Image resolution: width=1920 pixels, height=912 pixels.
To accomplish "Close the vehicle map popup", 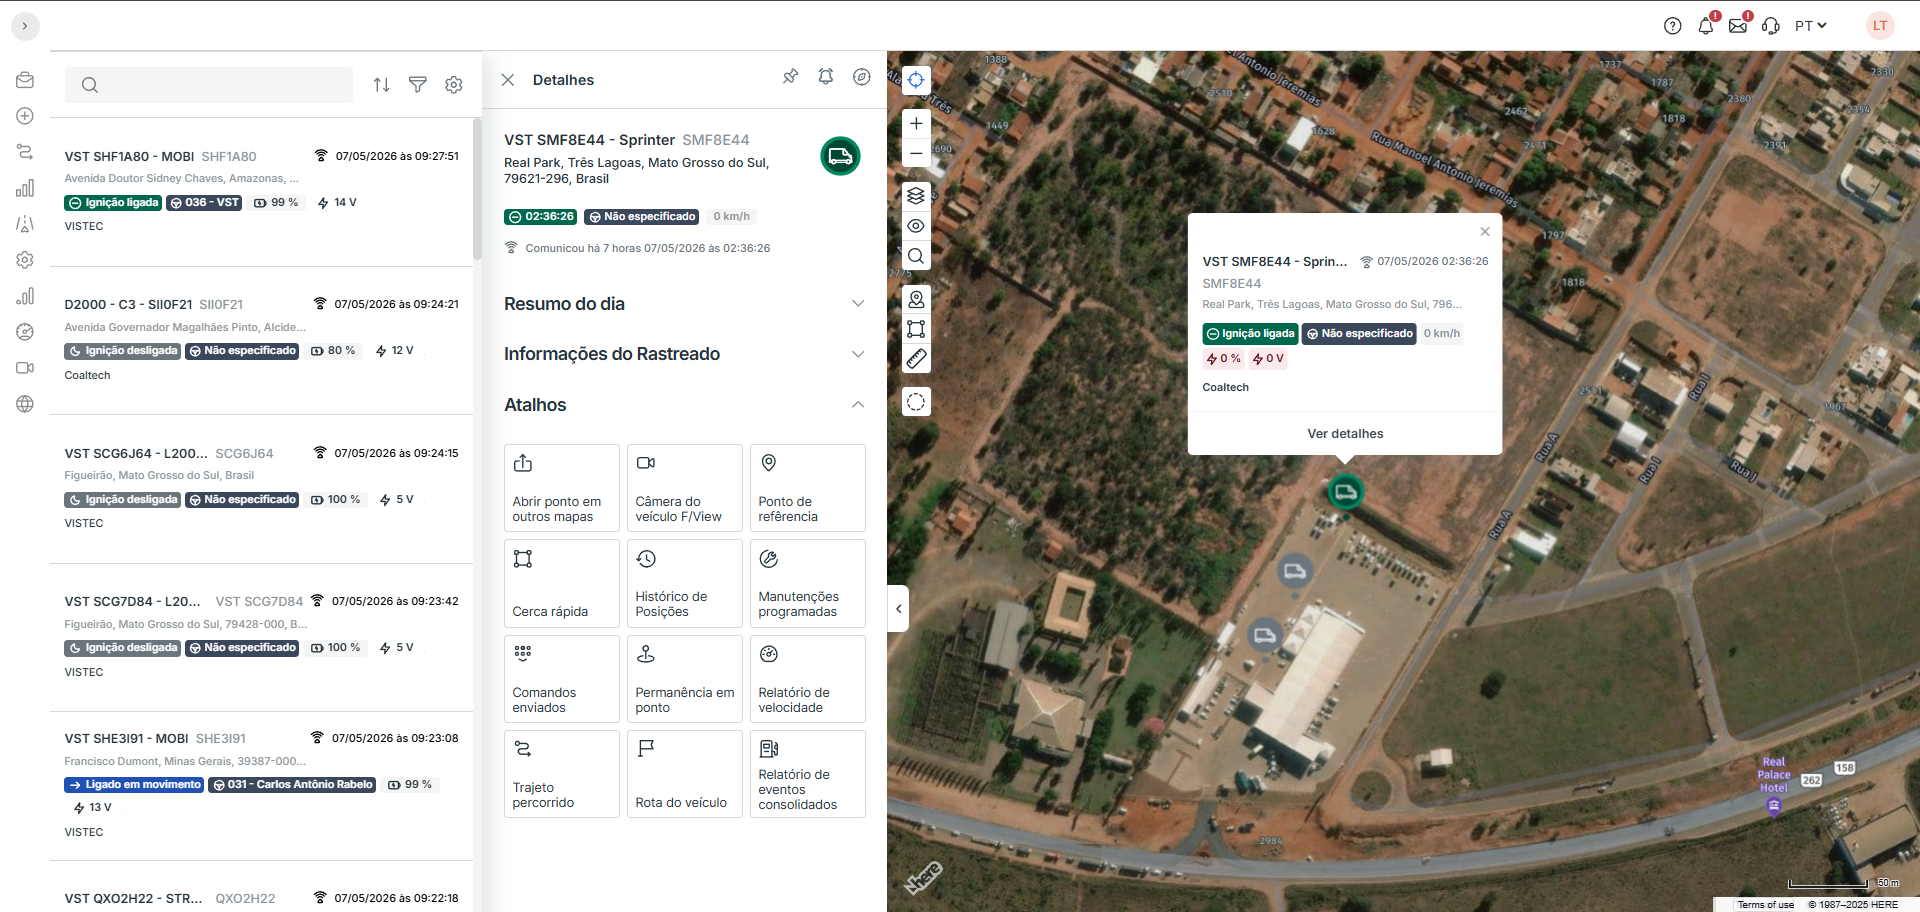I will pos(1485,232).
